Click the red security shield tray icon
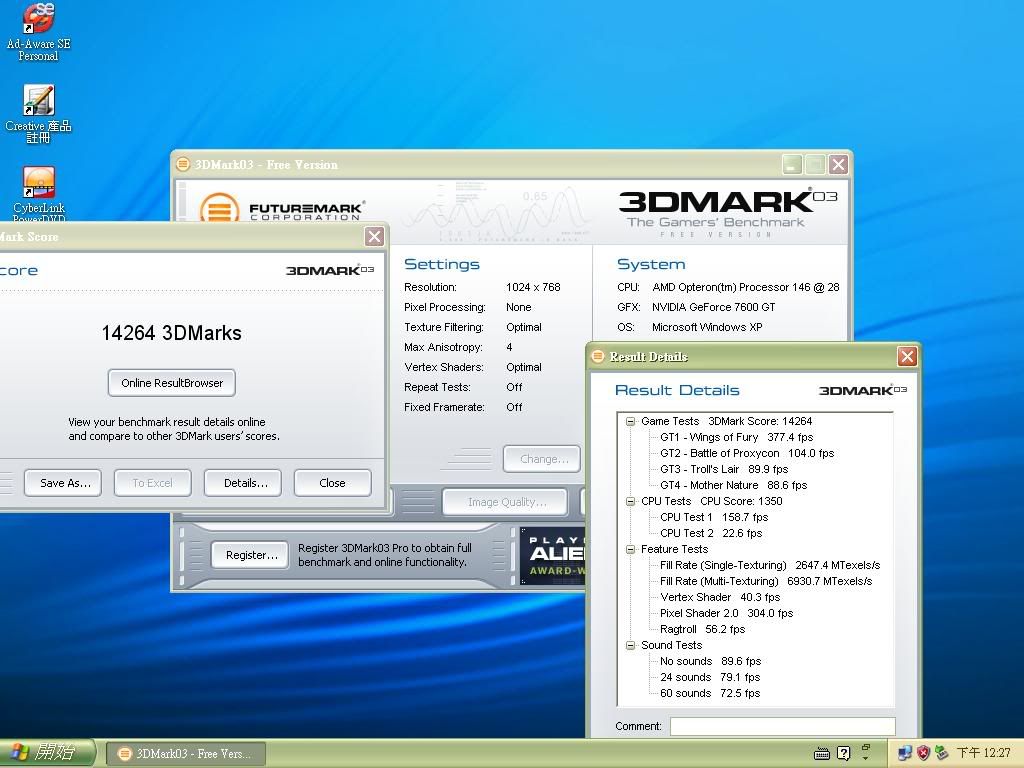The width and height of the screenshot is (1024, 768). tap(923, 753)
